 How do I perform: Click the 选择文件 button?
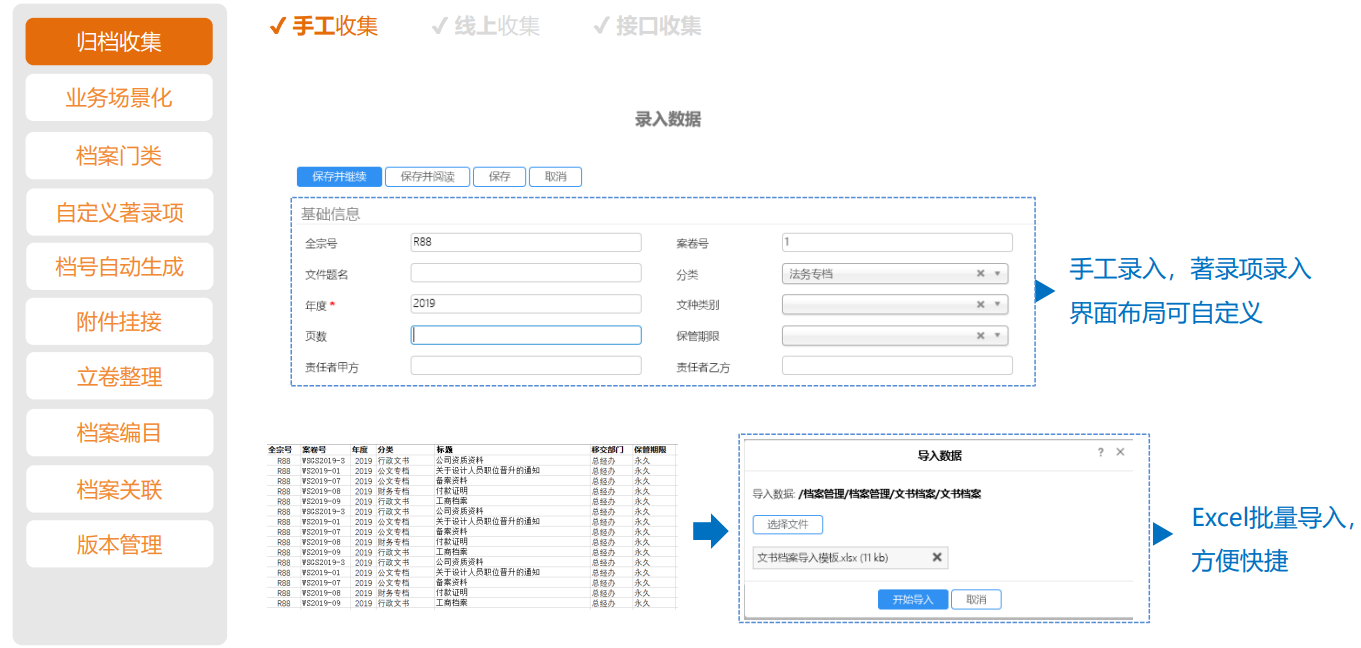click(x=787, y=525)
